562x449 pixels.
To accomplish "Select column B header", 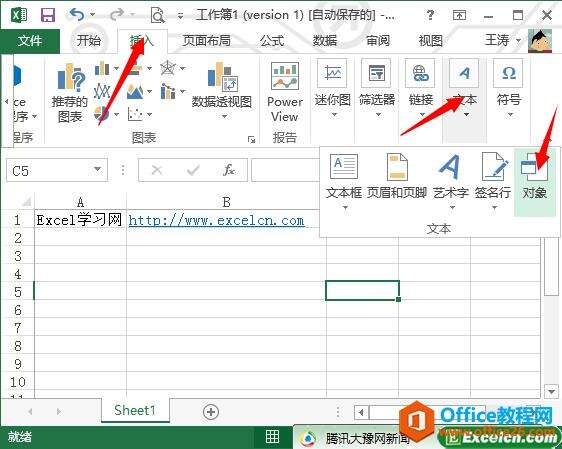I will [x=226, y=202].
